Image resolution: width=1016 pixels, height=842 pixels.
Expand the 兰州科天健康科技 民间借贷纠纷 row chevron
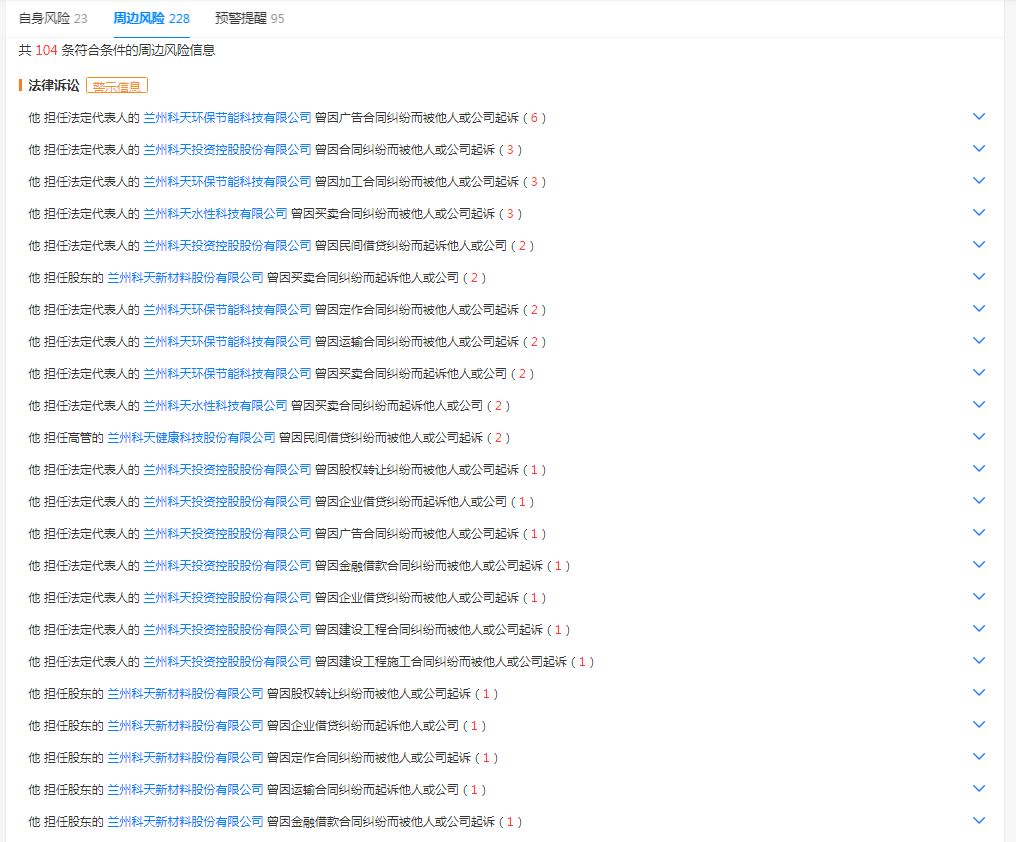point(979,436)
